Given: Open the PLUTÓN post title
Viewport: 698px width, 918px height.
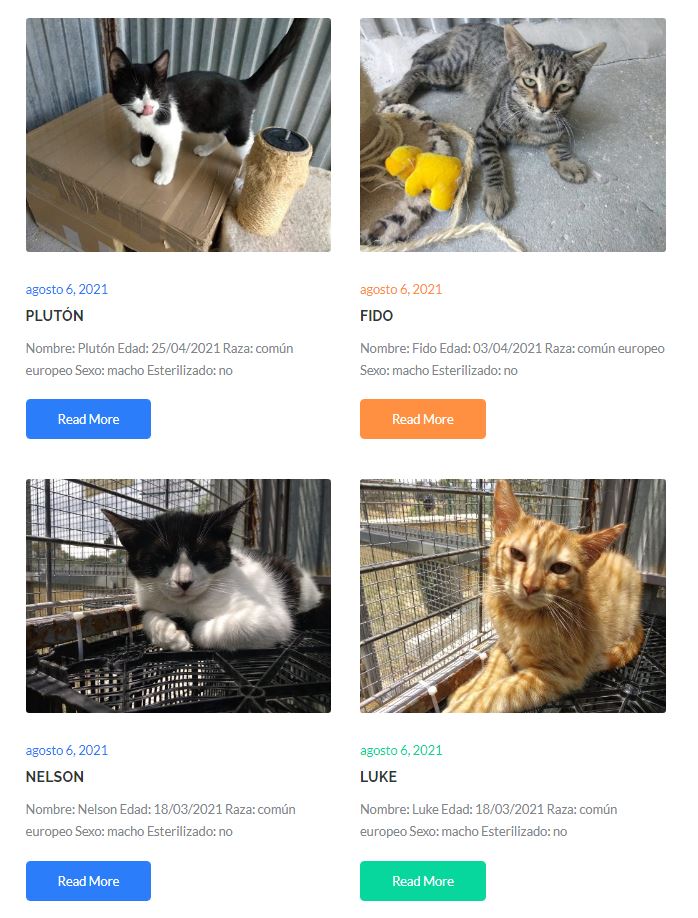Looking at the screenshot, I should (54, 316).
